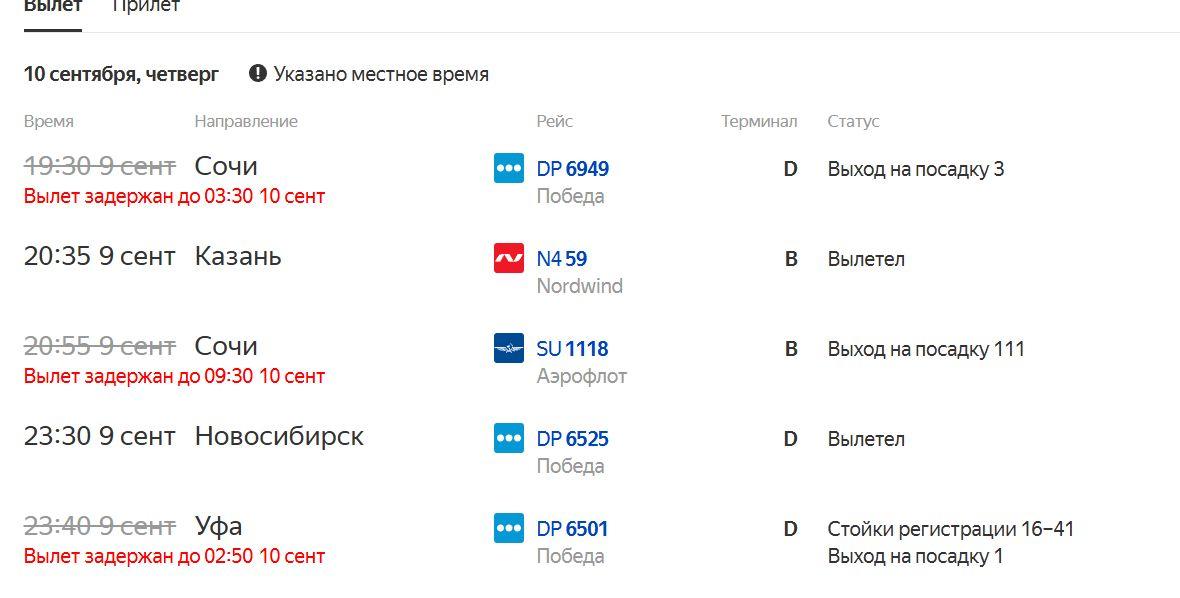Click the Aeroflot logo beside SU 1118
1180x598 pixels.
(x=509, y=348)
